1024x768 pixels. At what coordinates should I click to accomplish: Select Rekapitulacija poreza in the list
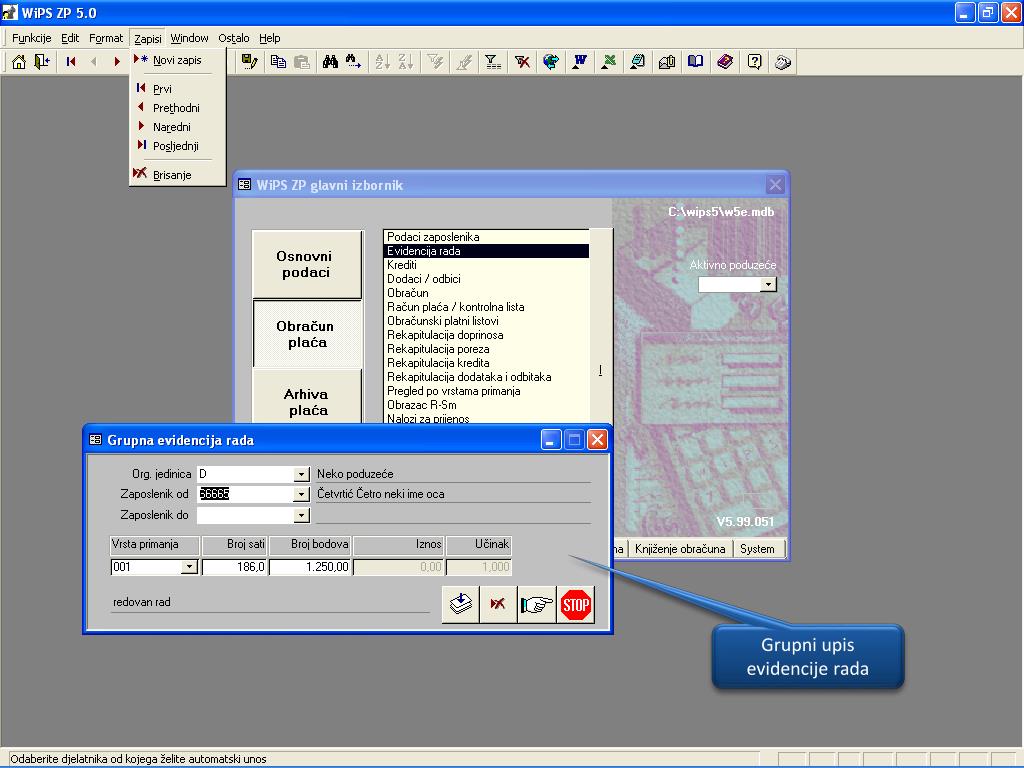coord(487,349)
